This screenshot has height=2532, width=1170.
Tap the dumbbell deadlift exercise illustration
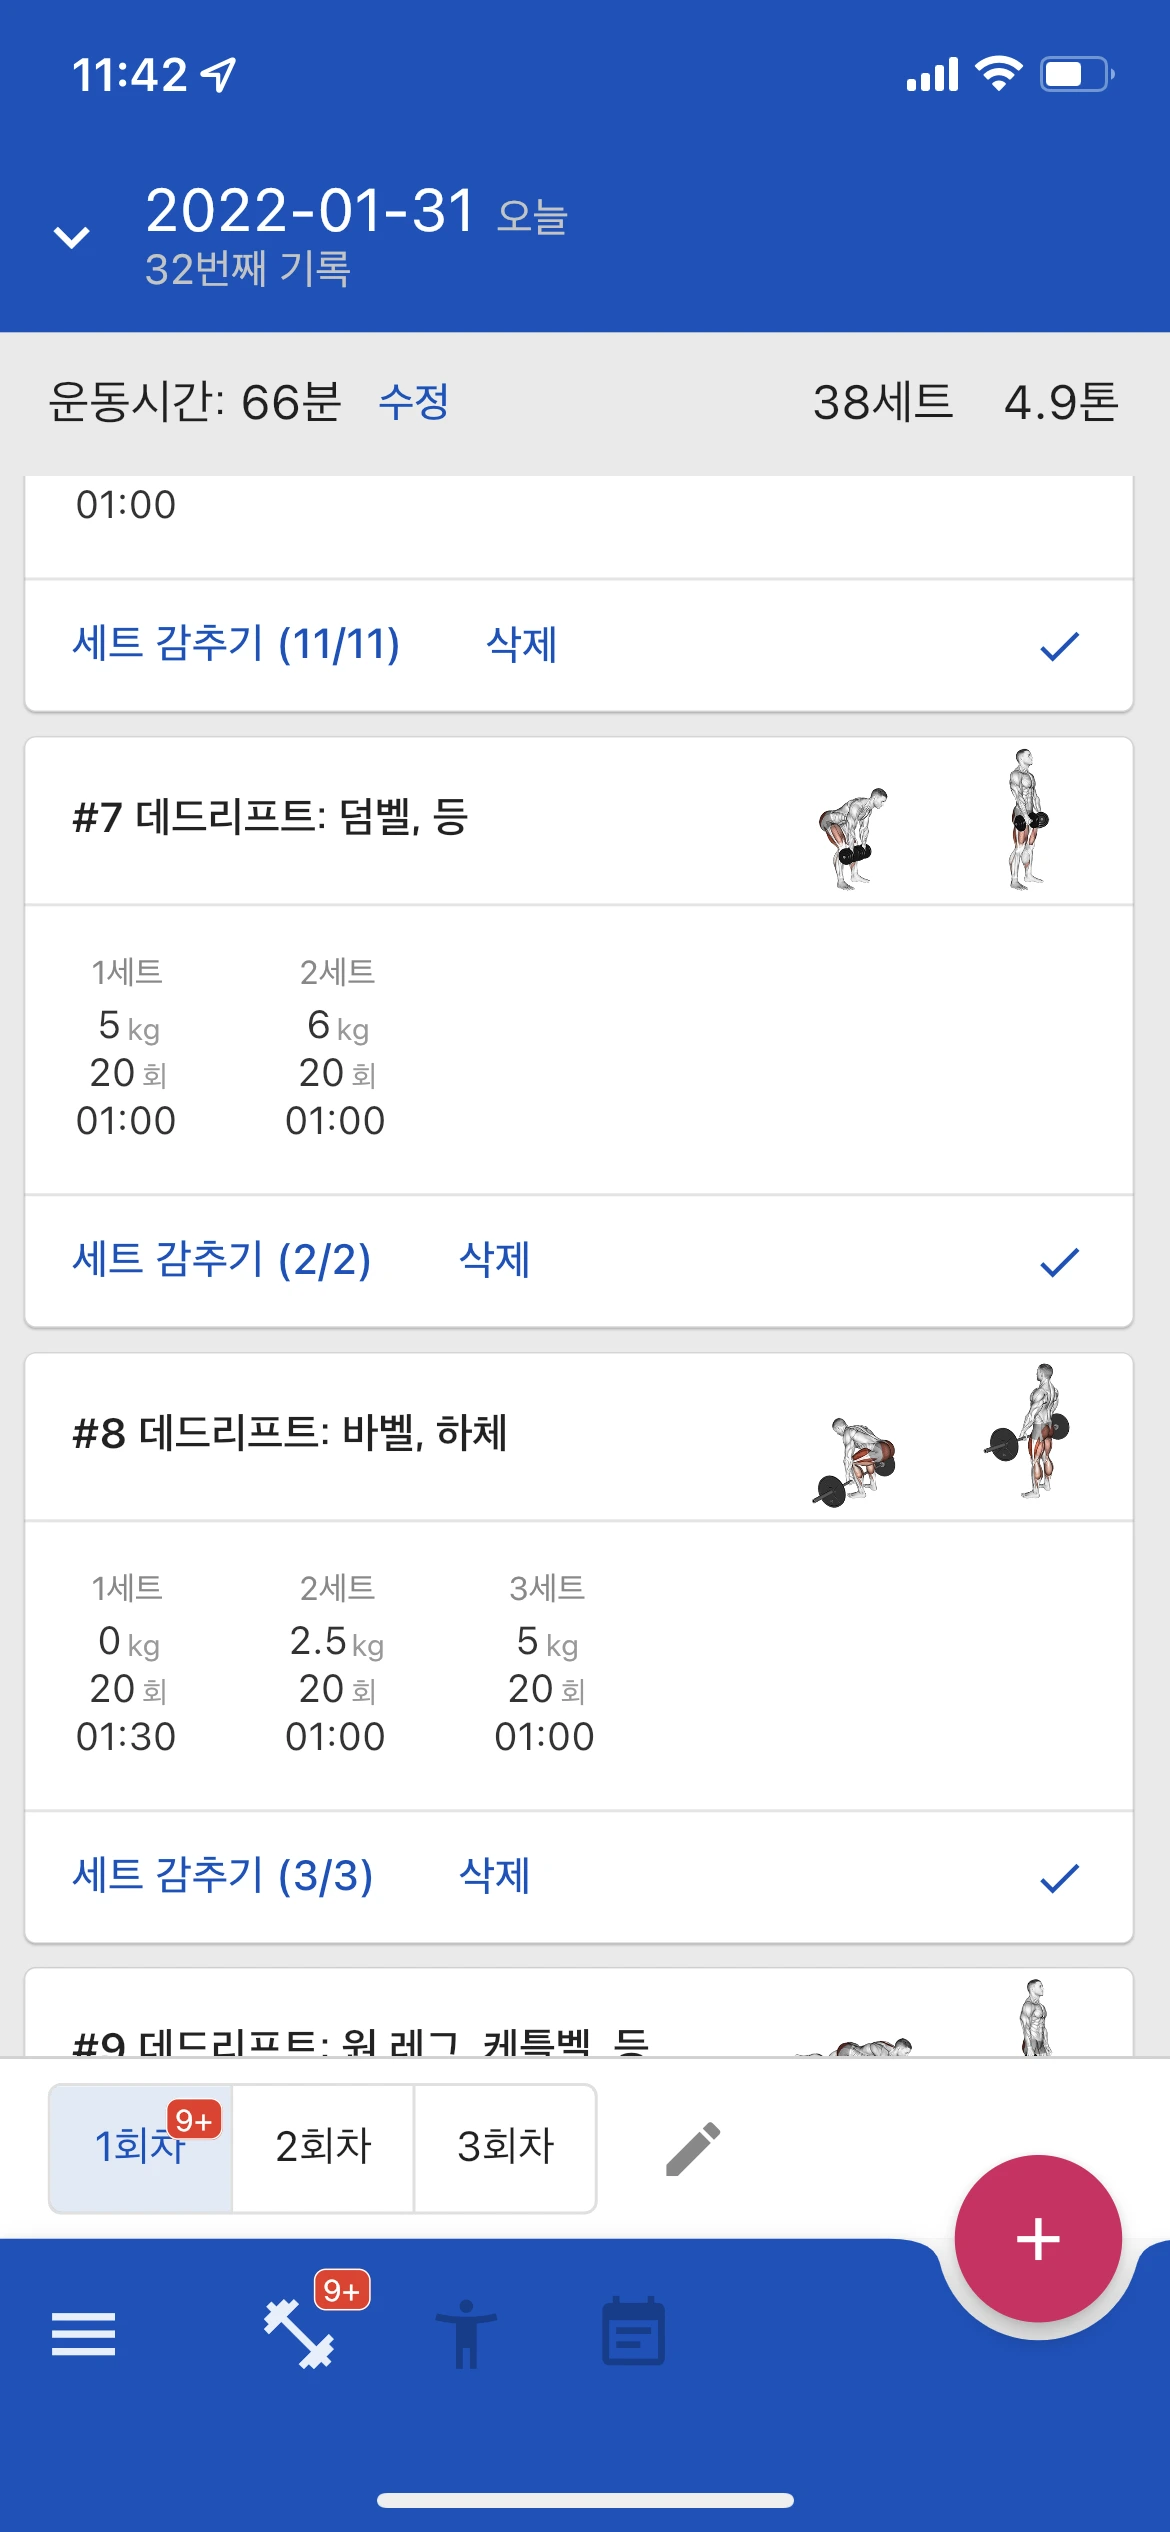(935, 820)
